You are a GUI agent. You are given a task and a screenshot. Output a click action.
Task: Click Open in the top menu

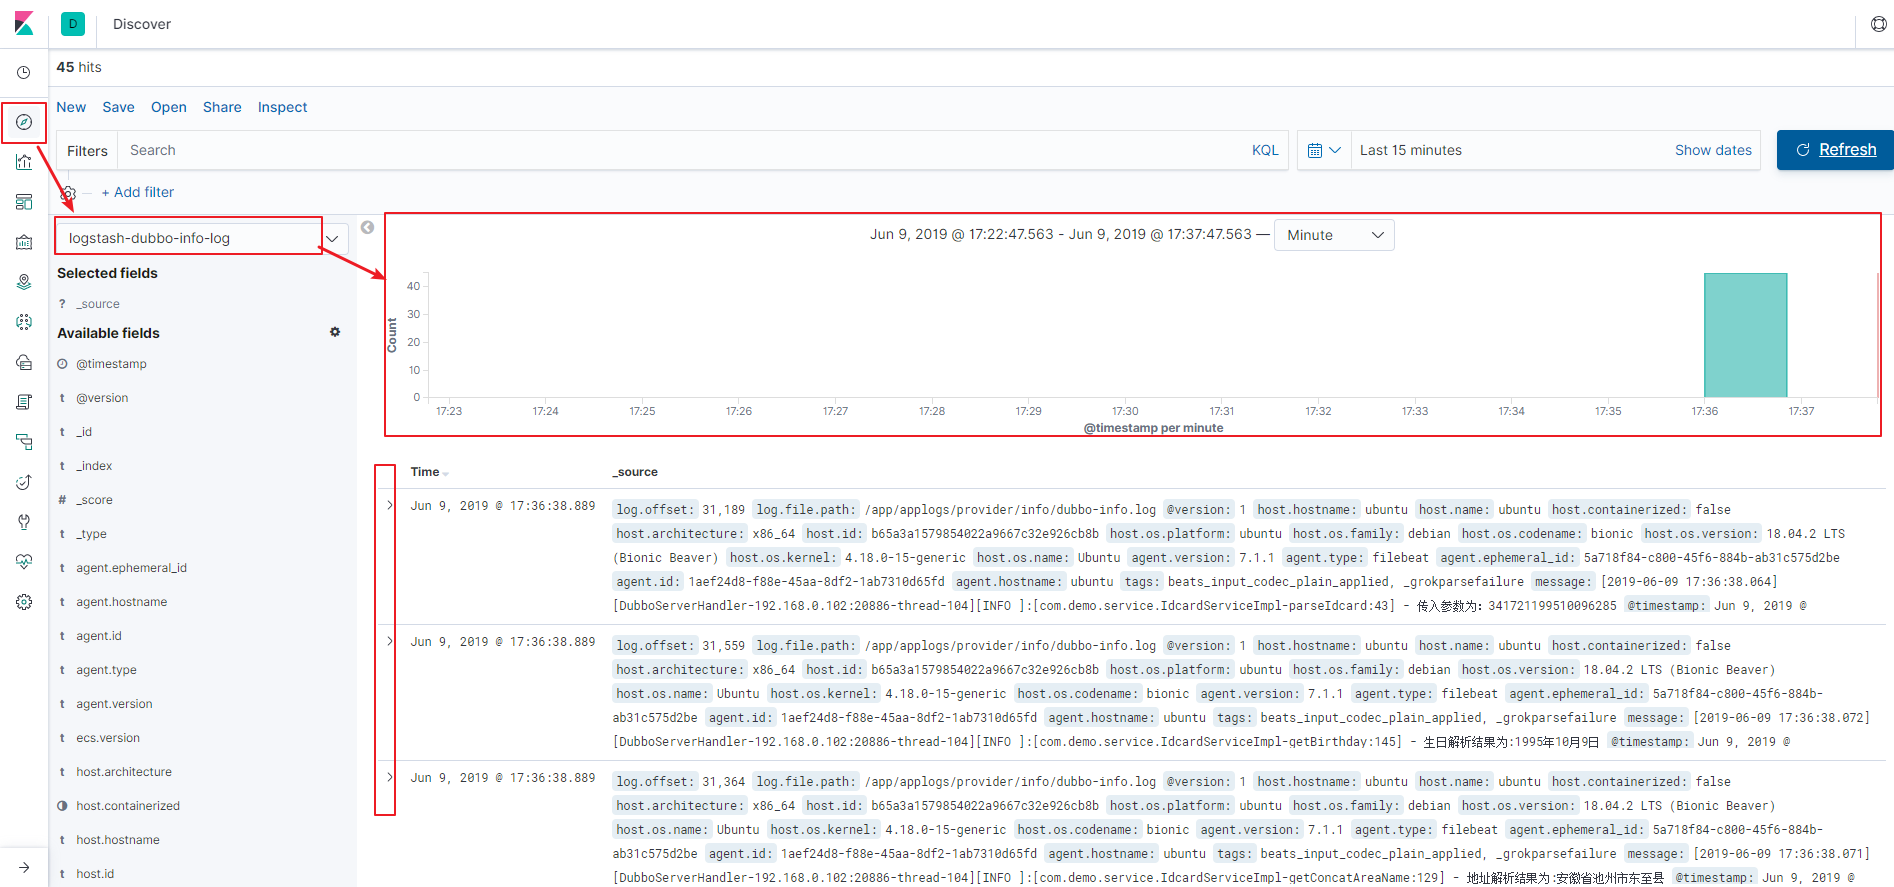pos(169,107)
